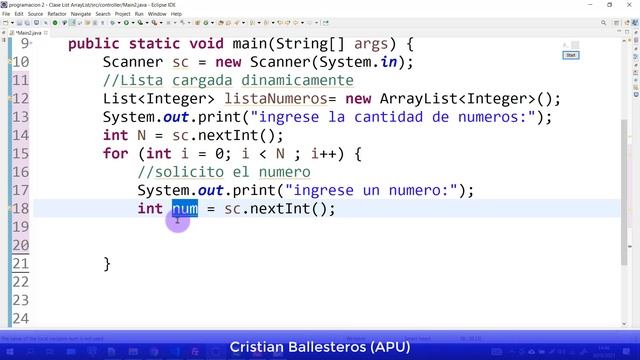The height and width of the screenshot is (360, 640).
Task: Click the New Java Package icon
Action: pos(197,23)
